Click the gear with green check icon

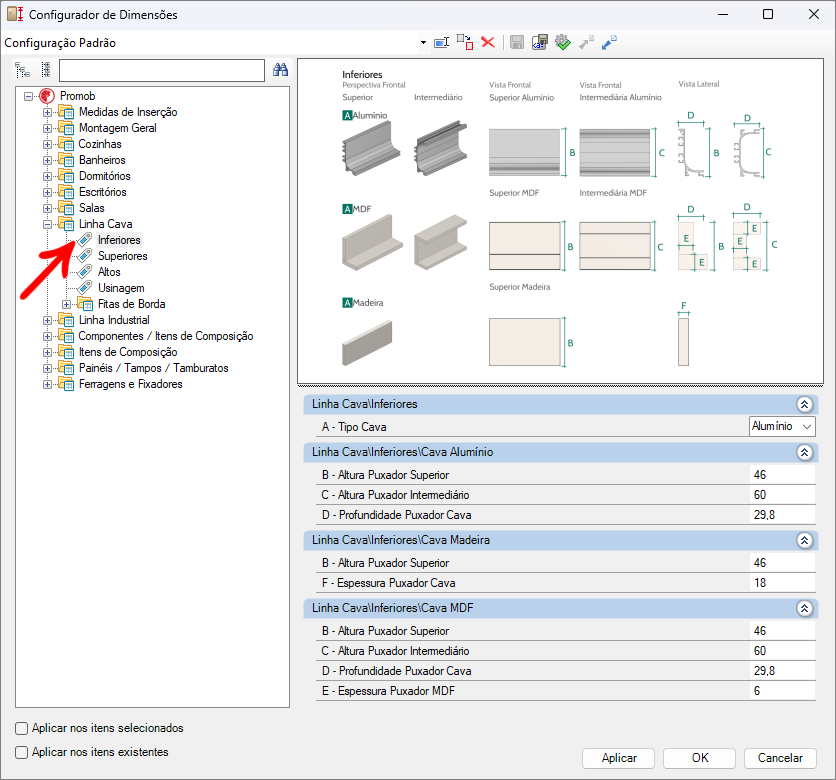click(x=562, y=42)
